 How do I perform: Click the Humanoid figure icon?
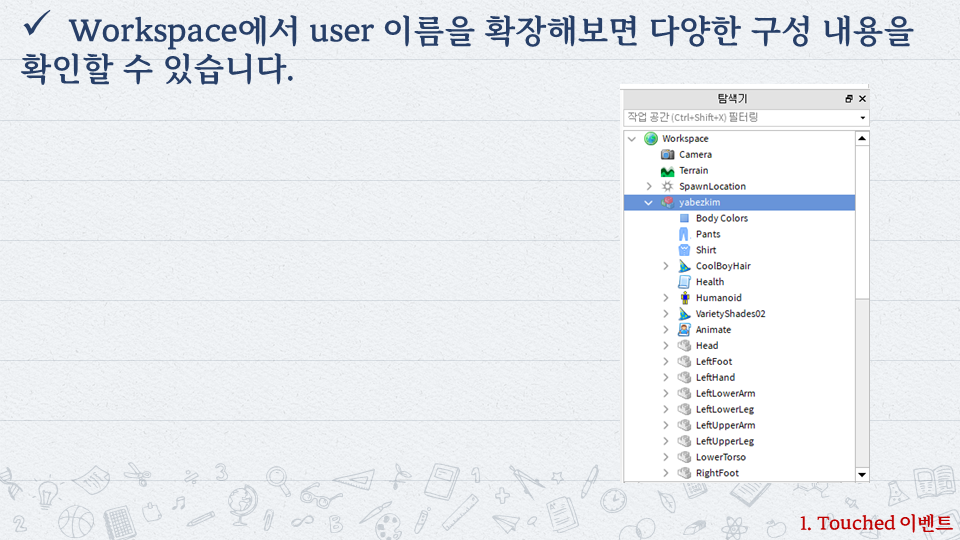[x=684, y=298]
